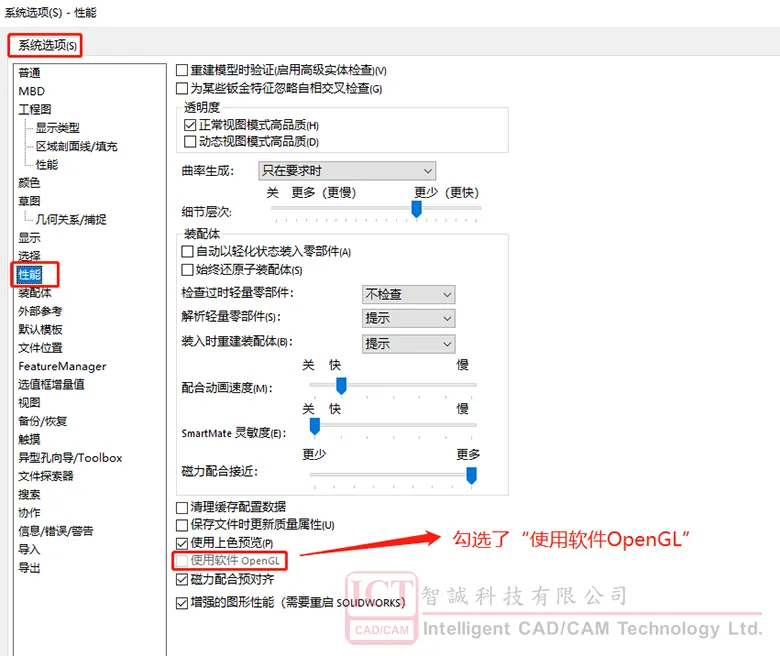Click the 磁力配合接近 slider handle
780x656 pixels.
tap(472, 475)
